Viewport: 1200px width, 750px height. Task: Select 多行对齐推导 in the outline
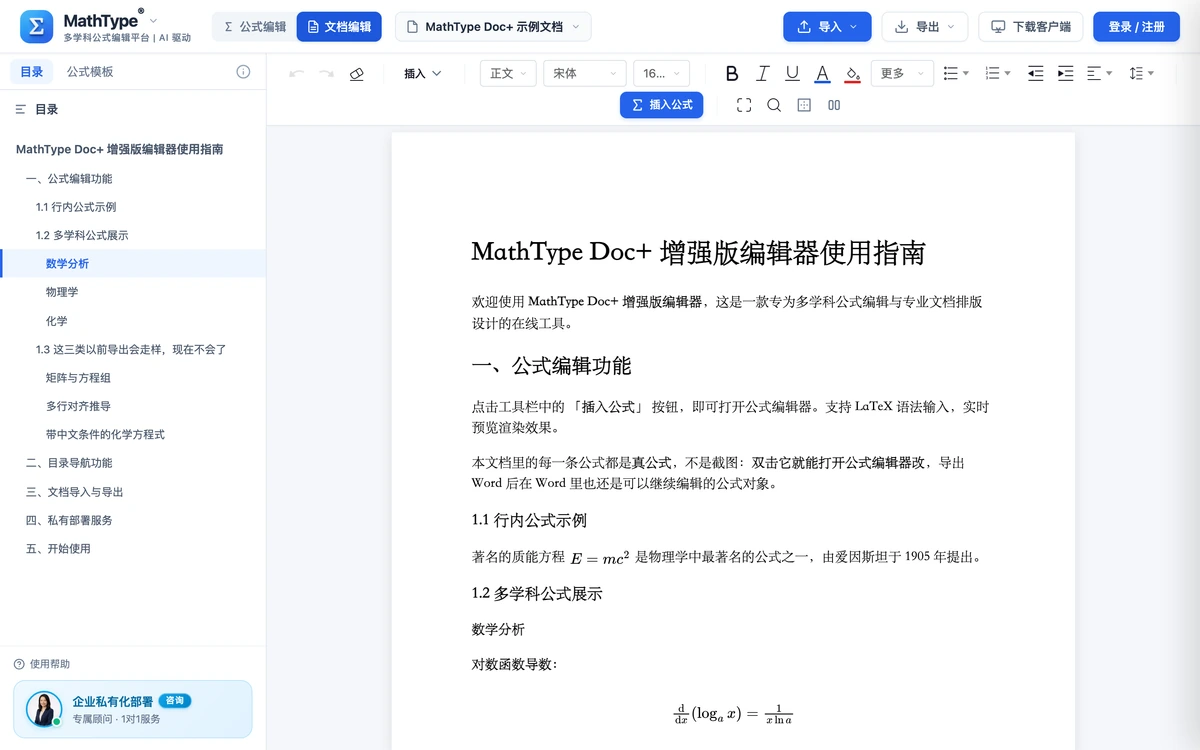pos(78,406)
